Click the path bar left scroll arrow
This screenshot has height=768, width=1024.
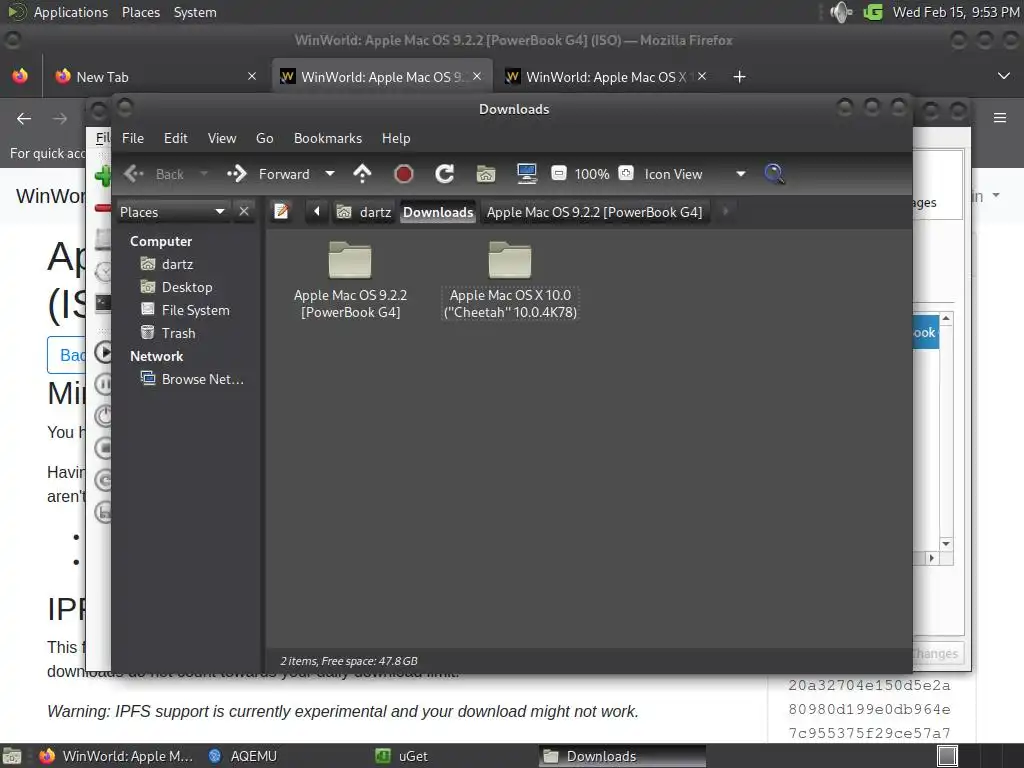317,212
